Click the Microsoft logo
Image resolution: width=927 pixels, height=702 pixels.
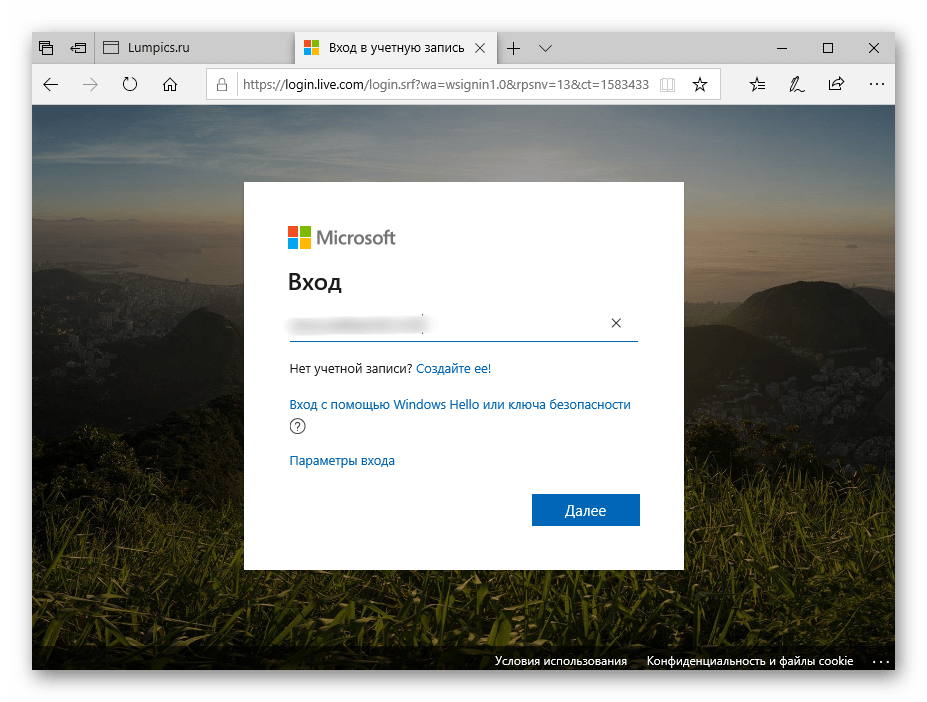tap(342, 238)
